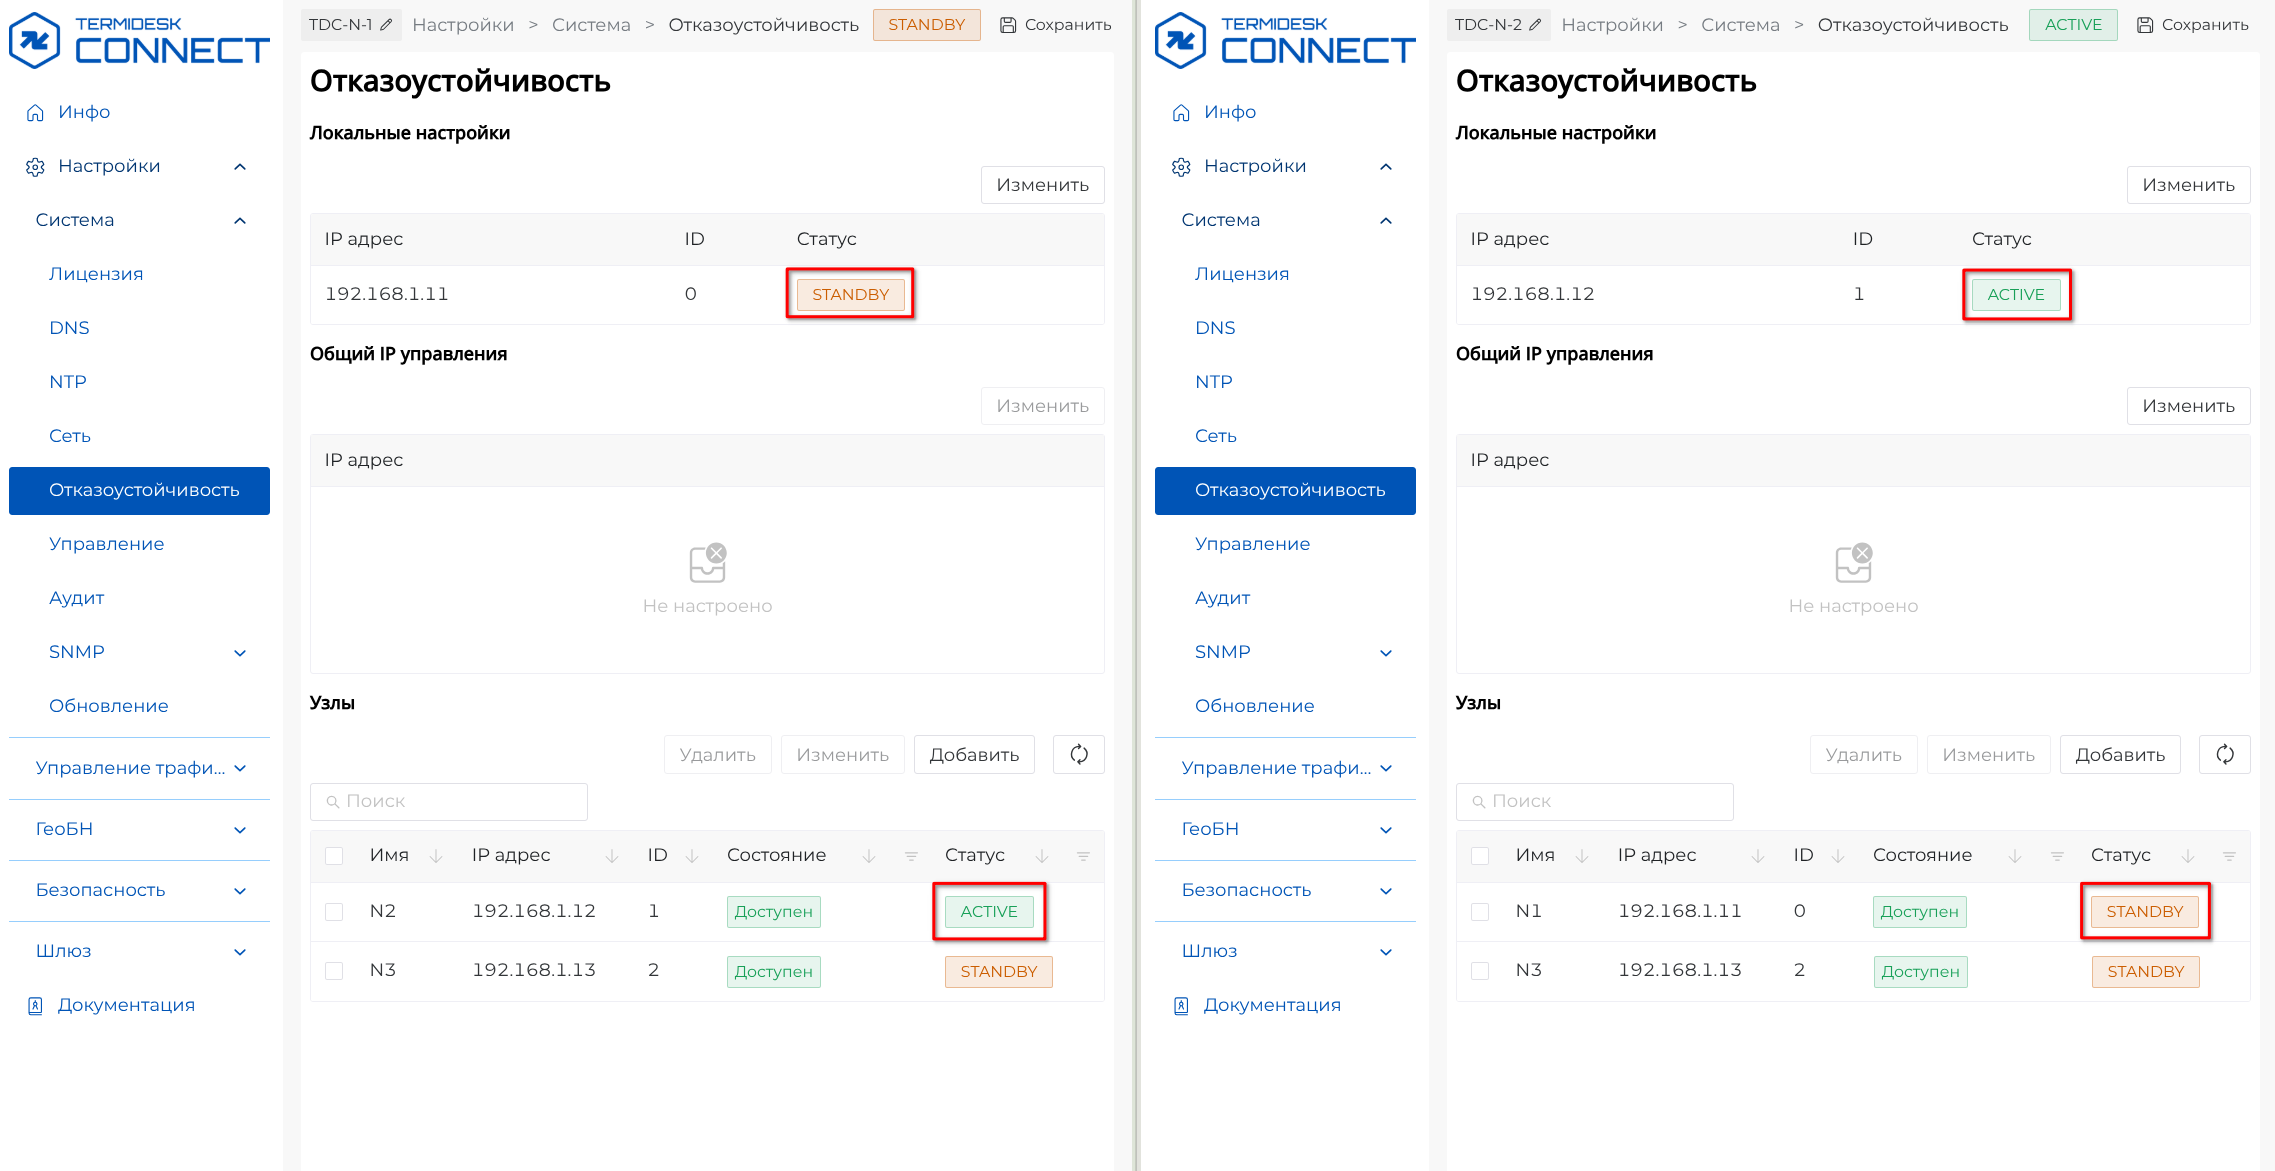Click filter icon on left Статус column
This screenshot has width=2275, height=1171.
(x=1082, y=856)
